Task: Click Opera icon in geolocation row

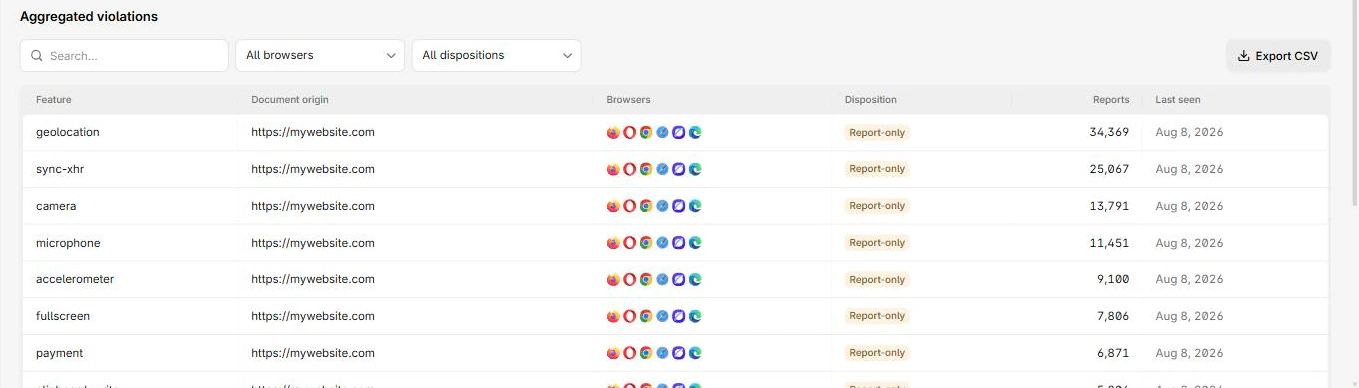Action: tap(630, 132)
